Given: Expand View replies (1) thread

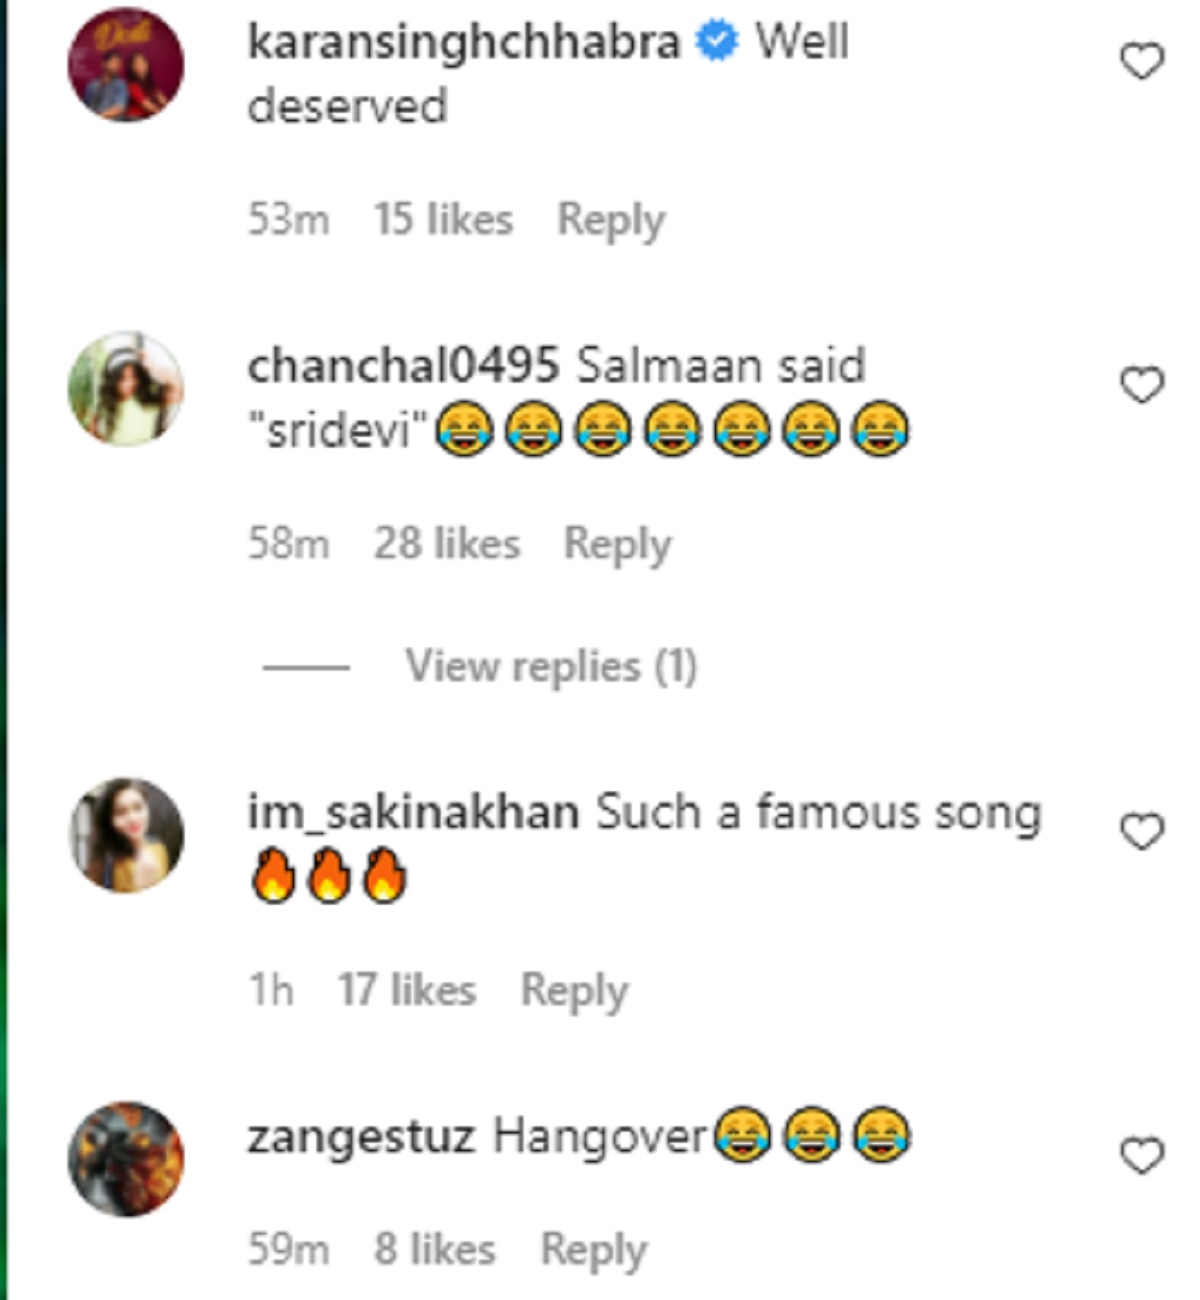Looking at the screenshot, I should (550, 666).
